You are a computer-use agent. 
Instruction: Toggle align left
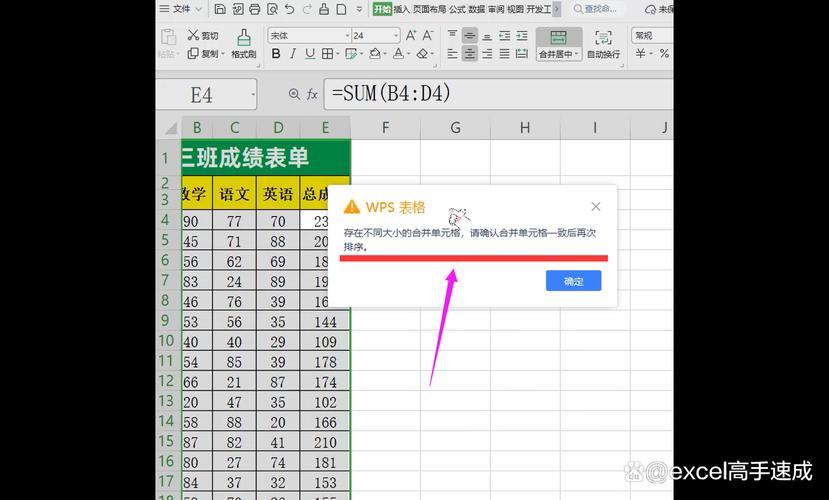pyautogui.click(x=453, y=53)
